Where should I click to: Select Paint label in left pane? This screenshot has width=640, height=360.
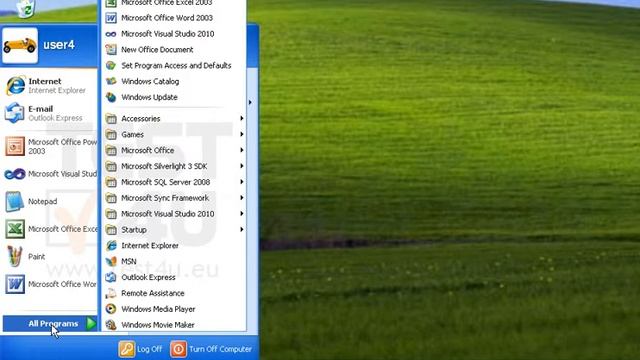pyautogui.click(x=36, y=257)
